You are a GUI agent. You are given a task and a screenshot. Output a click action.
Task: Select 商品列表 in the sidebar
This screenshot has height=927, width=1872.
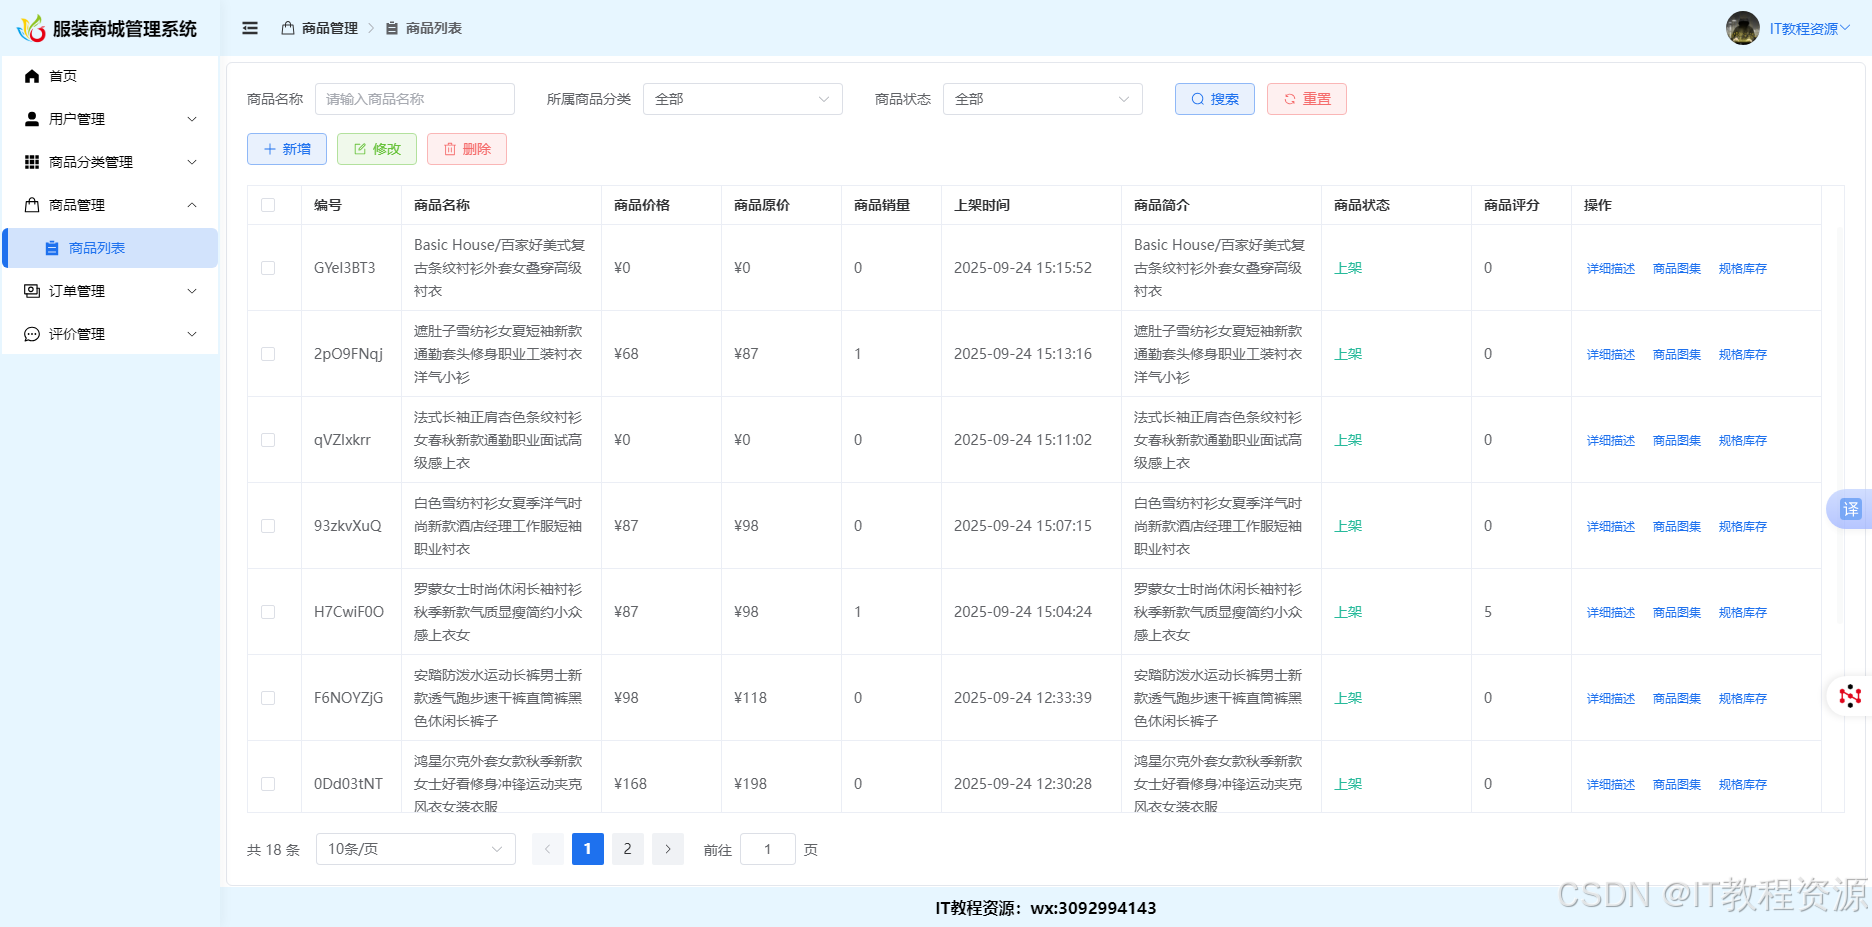click(x=110, y=248)
